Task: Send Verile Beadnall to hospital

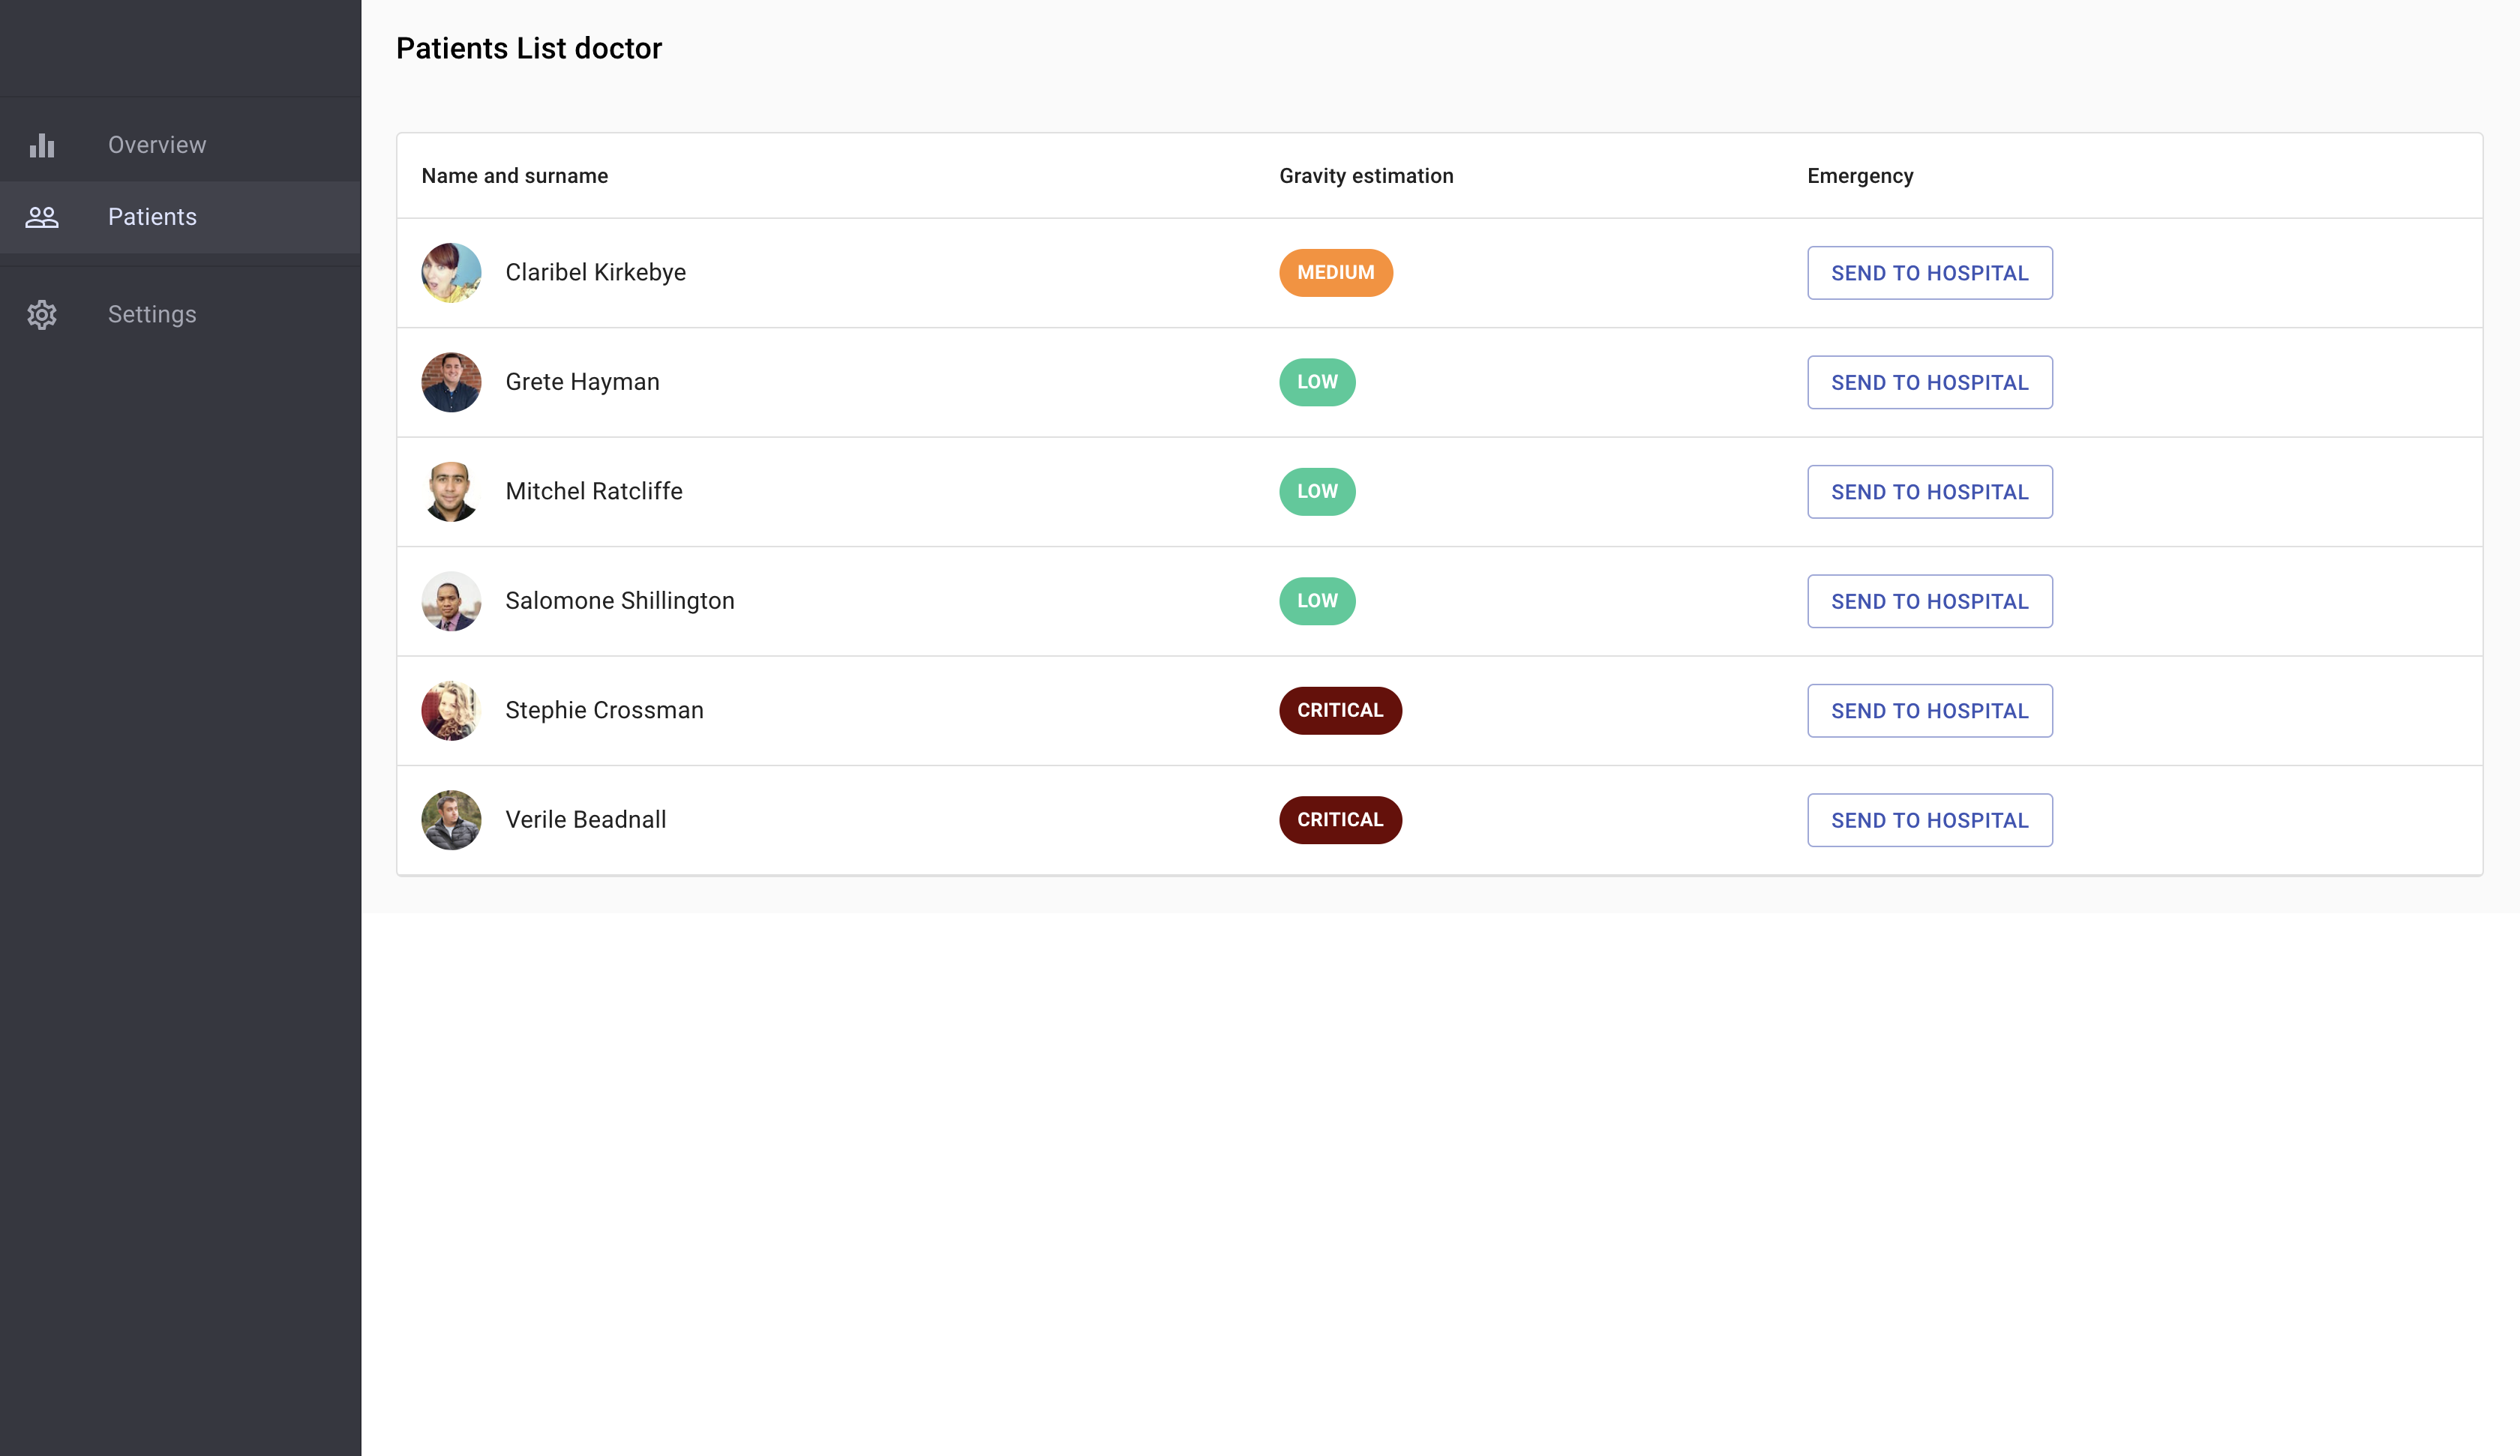Action: coord(1929,820)
